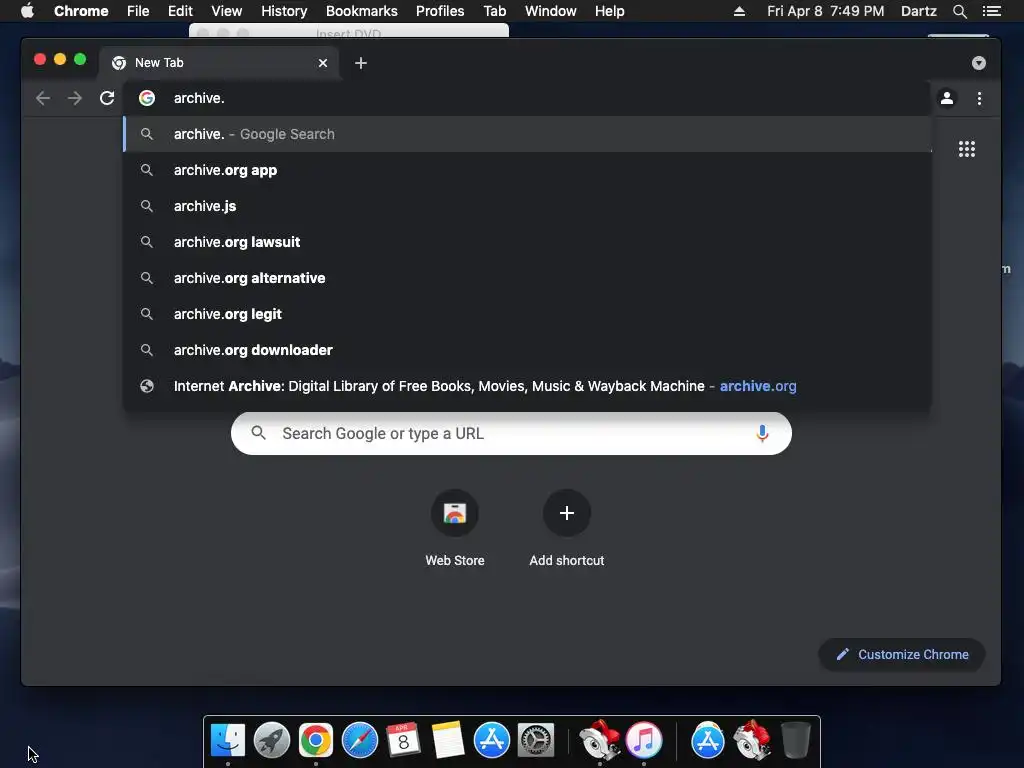Select the 'archive.org lawsuit' suggestion
Viewport: 1024px width, 768px height.
point(528,242)
